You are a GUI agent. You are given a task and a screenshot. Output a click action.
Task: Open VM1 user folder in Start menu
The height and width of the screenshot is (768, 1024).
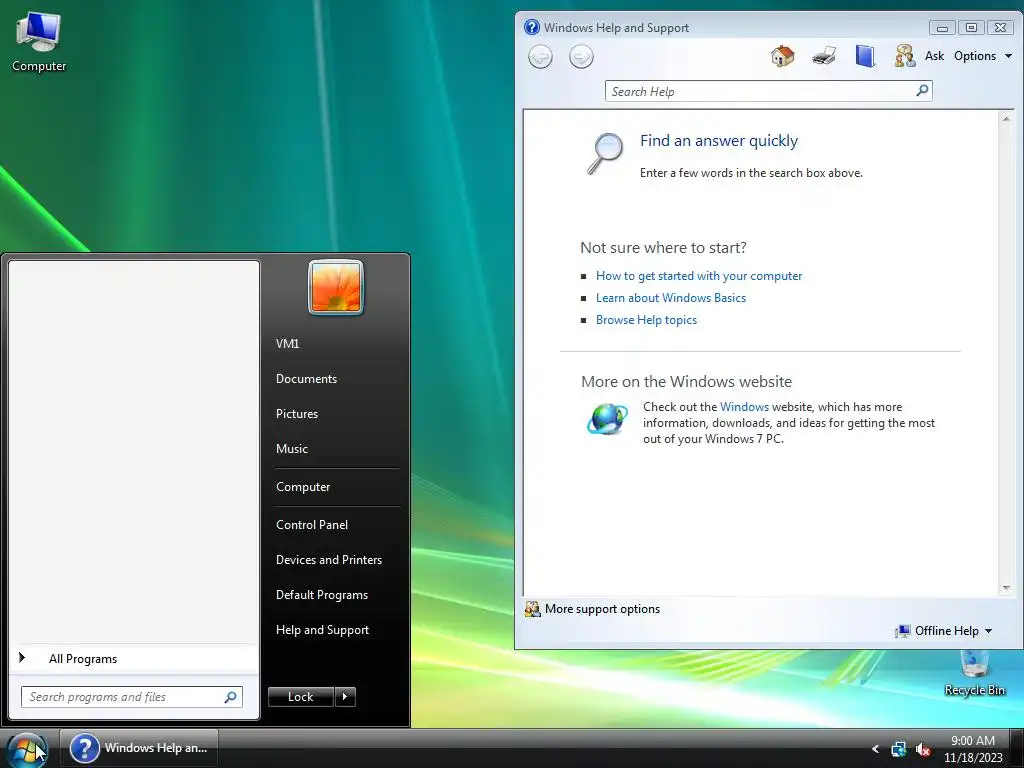pyautogui.click(x=287, y=344)
